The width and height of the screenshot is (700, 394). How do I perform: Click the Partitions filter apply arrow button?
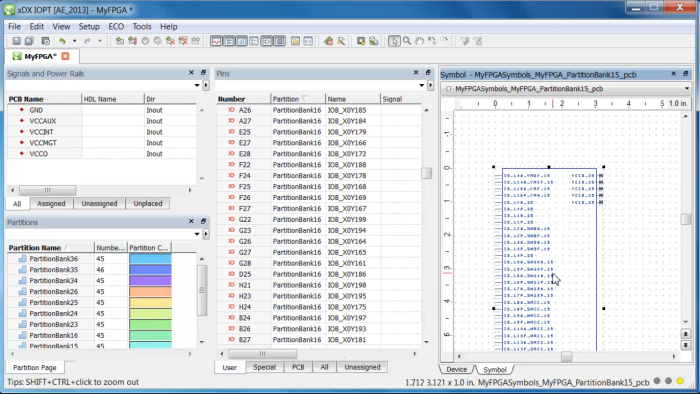click(206, 234)
